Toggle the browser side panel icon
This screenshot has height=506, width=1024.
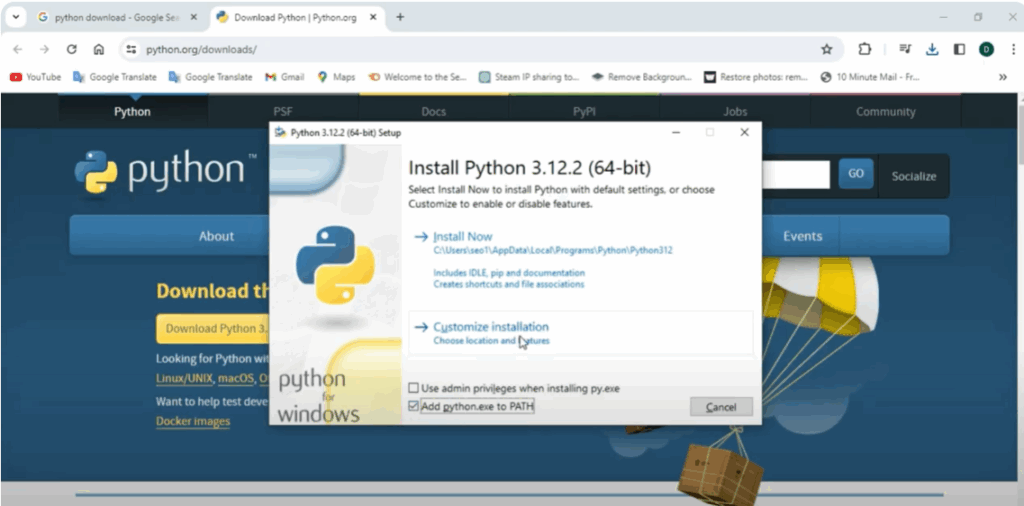tap(959, 50)
